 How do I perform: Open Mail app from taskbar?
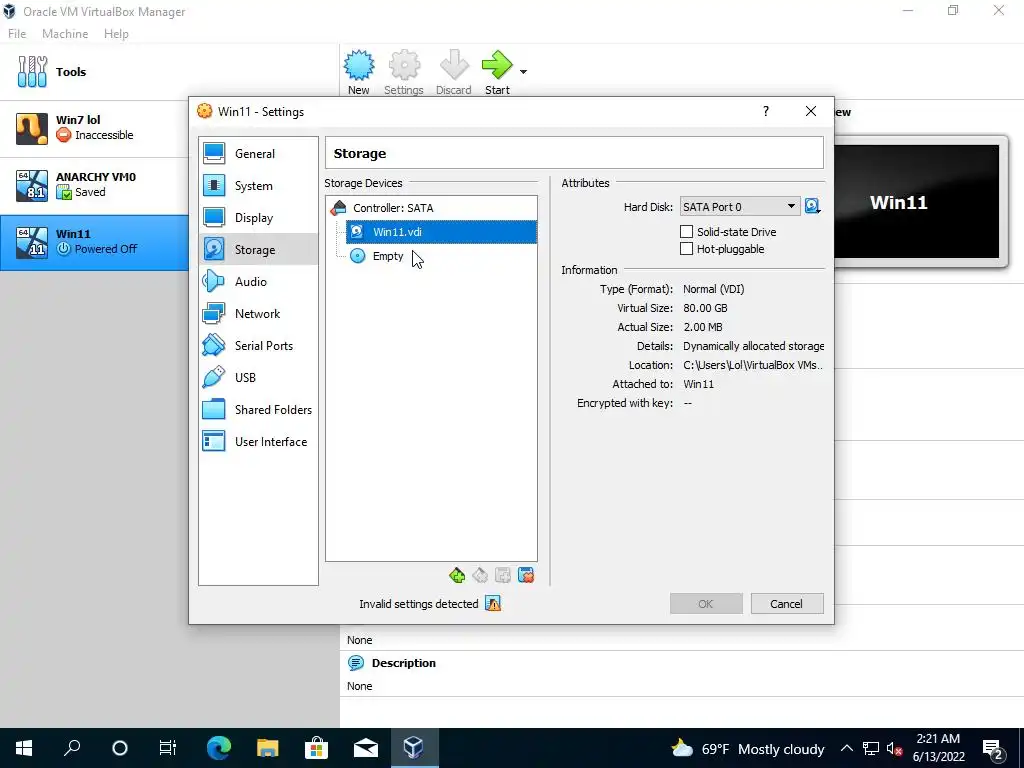pyautogui.click(x=366, y=748)
